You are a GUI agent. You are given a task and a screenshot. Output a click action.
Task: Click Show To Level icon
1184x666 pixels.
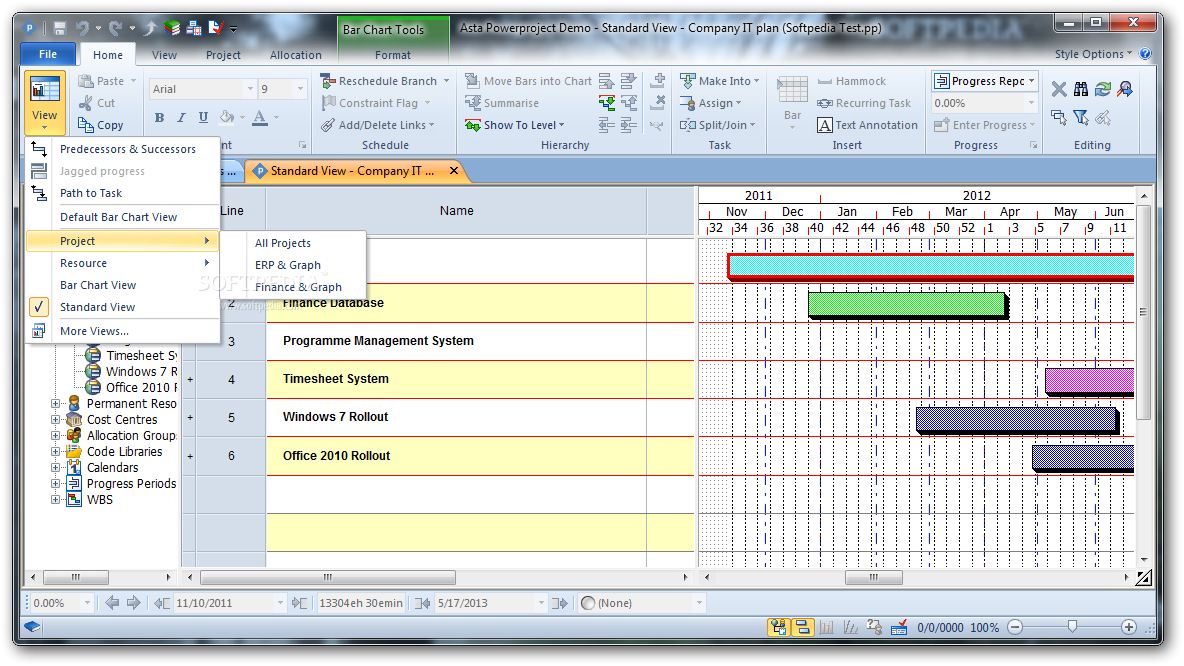(x=473, y=125)
